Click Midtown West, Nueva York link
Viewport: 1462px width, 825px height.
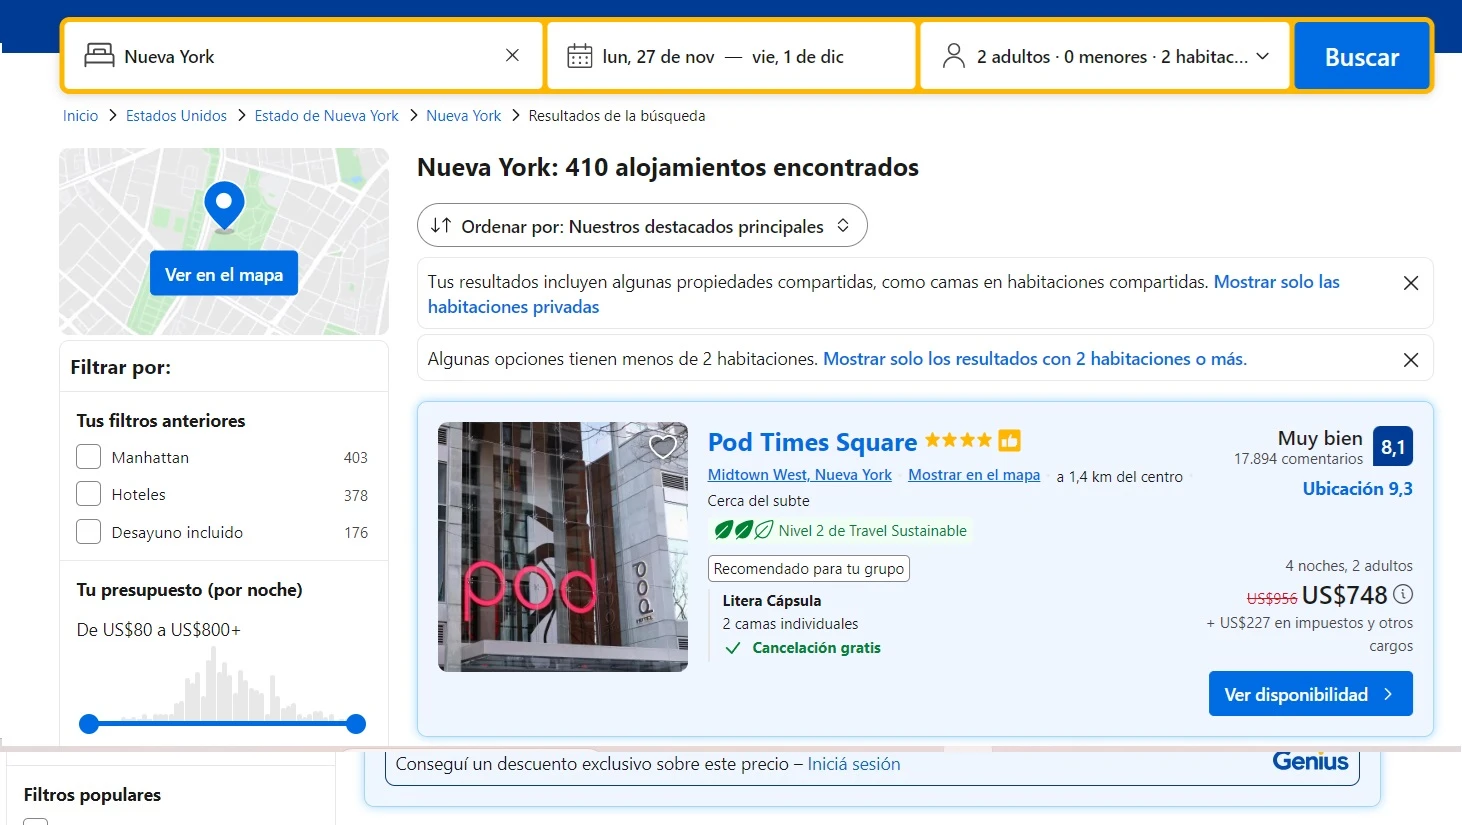(x=800, y=475)
